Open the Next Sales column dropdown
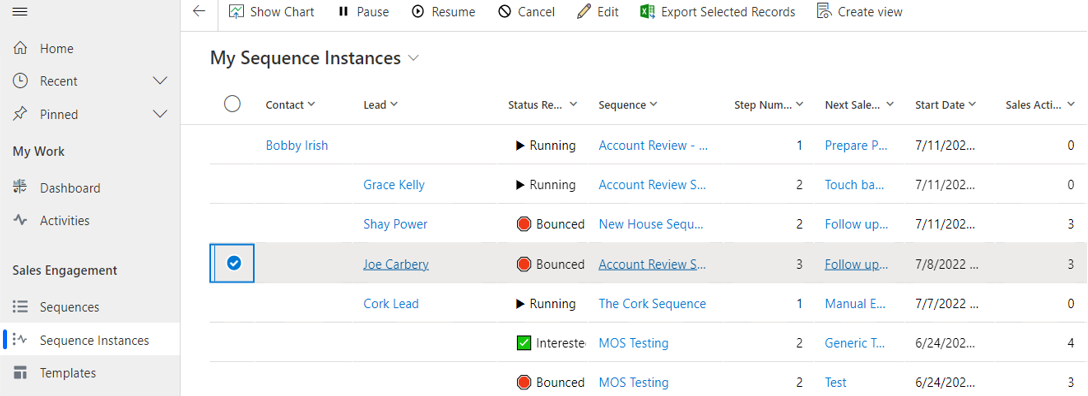The height and width of the screenshot is (396, 1088). click(890, 105)
